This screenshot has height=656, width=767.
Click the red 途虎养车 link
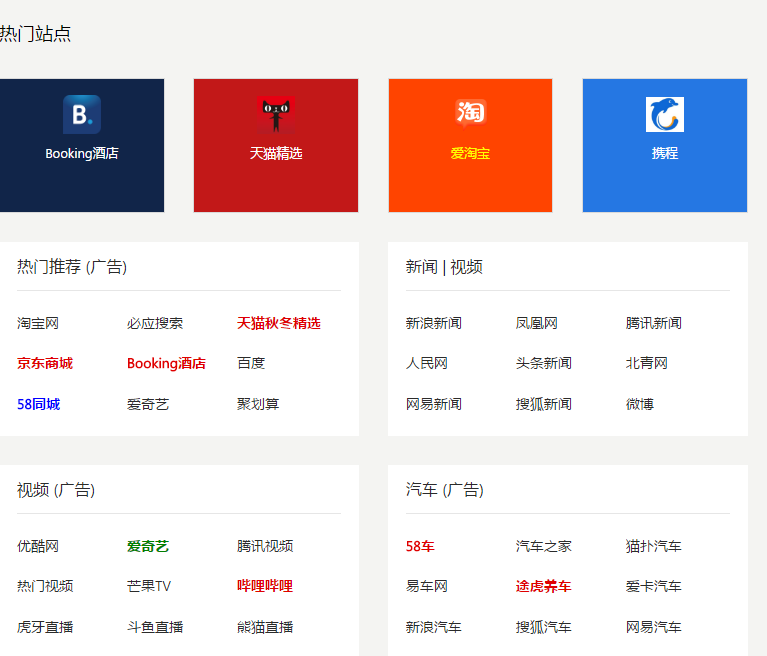(544, 587)
